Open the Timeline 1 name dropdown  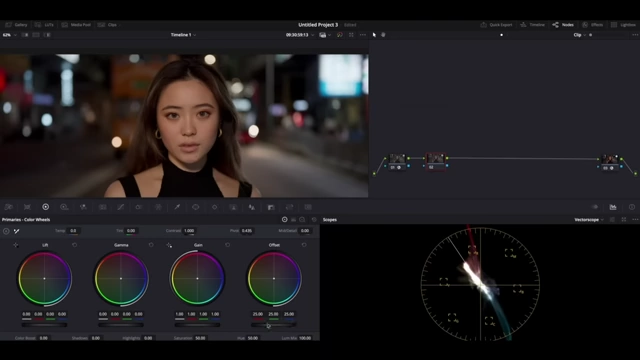183,35
